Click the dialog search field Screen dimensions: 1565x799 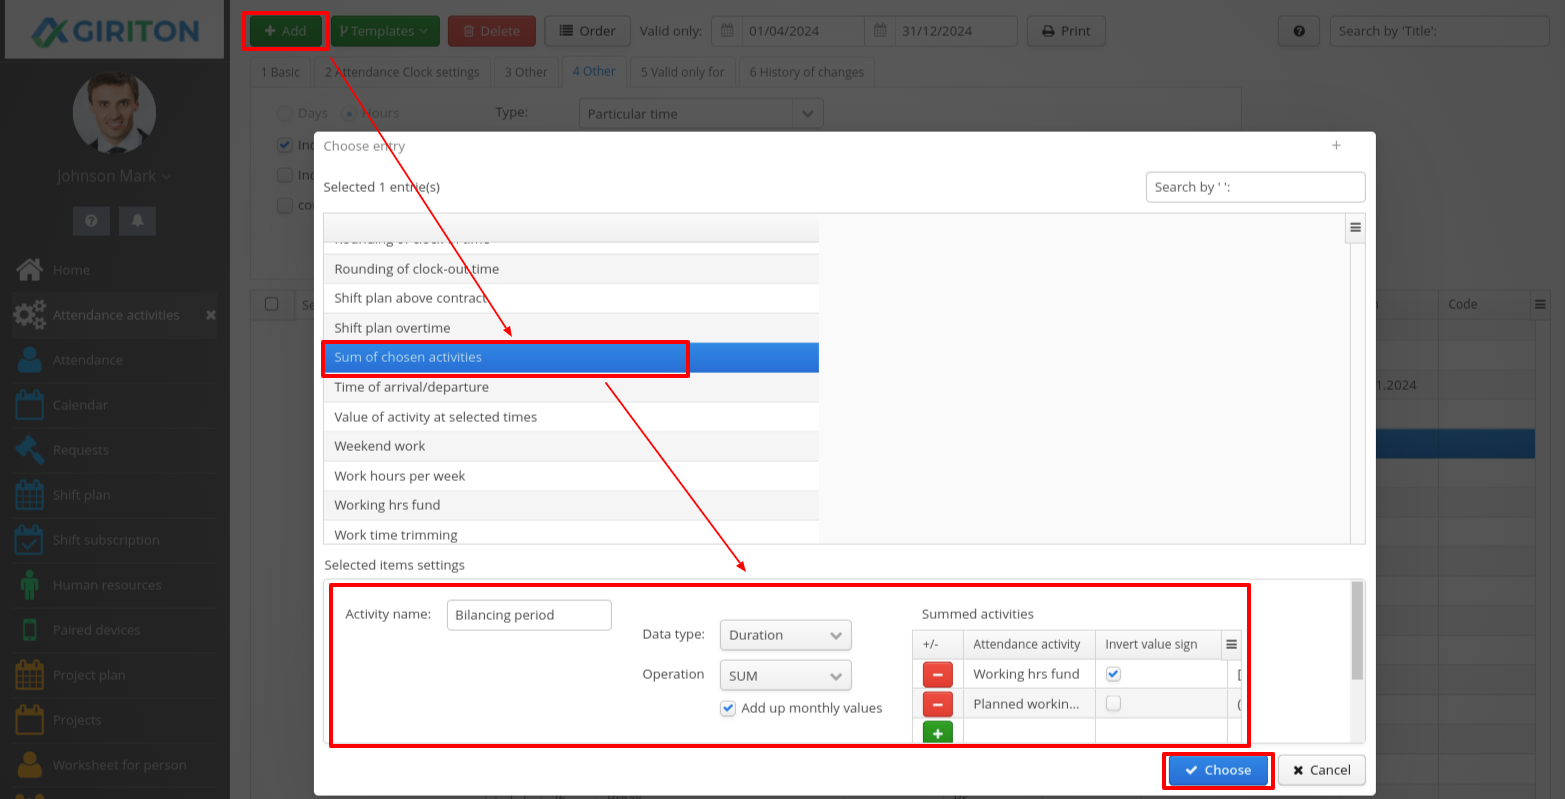1255,187
